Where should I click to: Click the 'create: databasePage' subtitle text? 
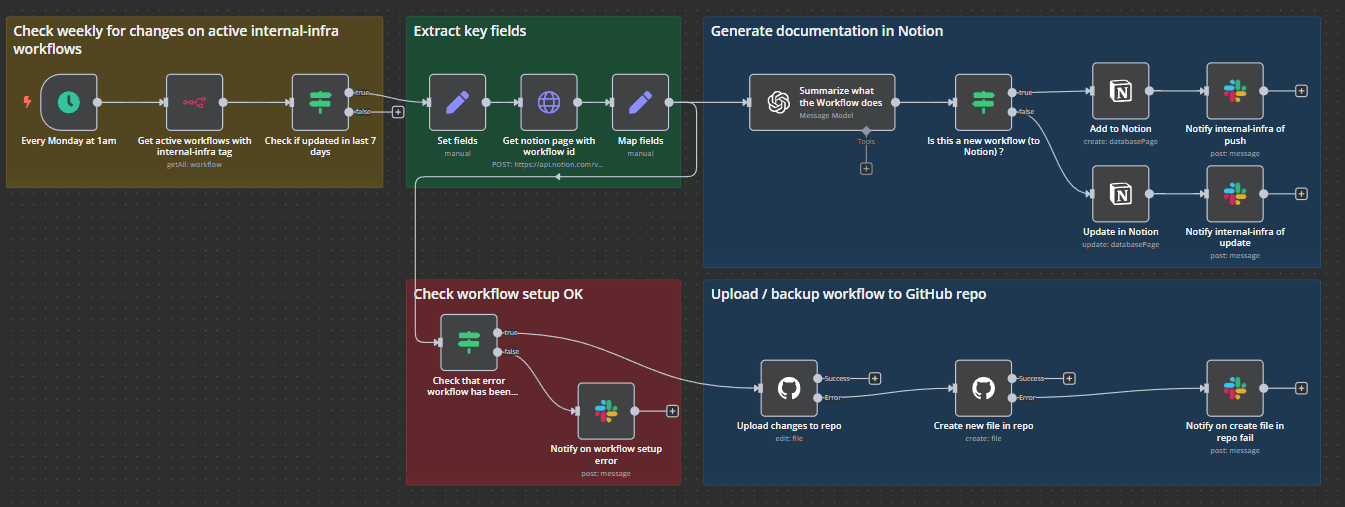pyautogui.click(x=1120, y=141)
